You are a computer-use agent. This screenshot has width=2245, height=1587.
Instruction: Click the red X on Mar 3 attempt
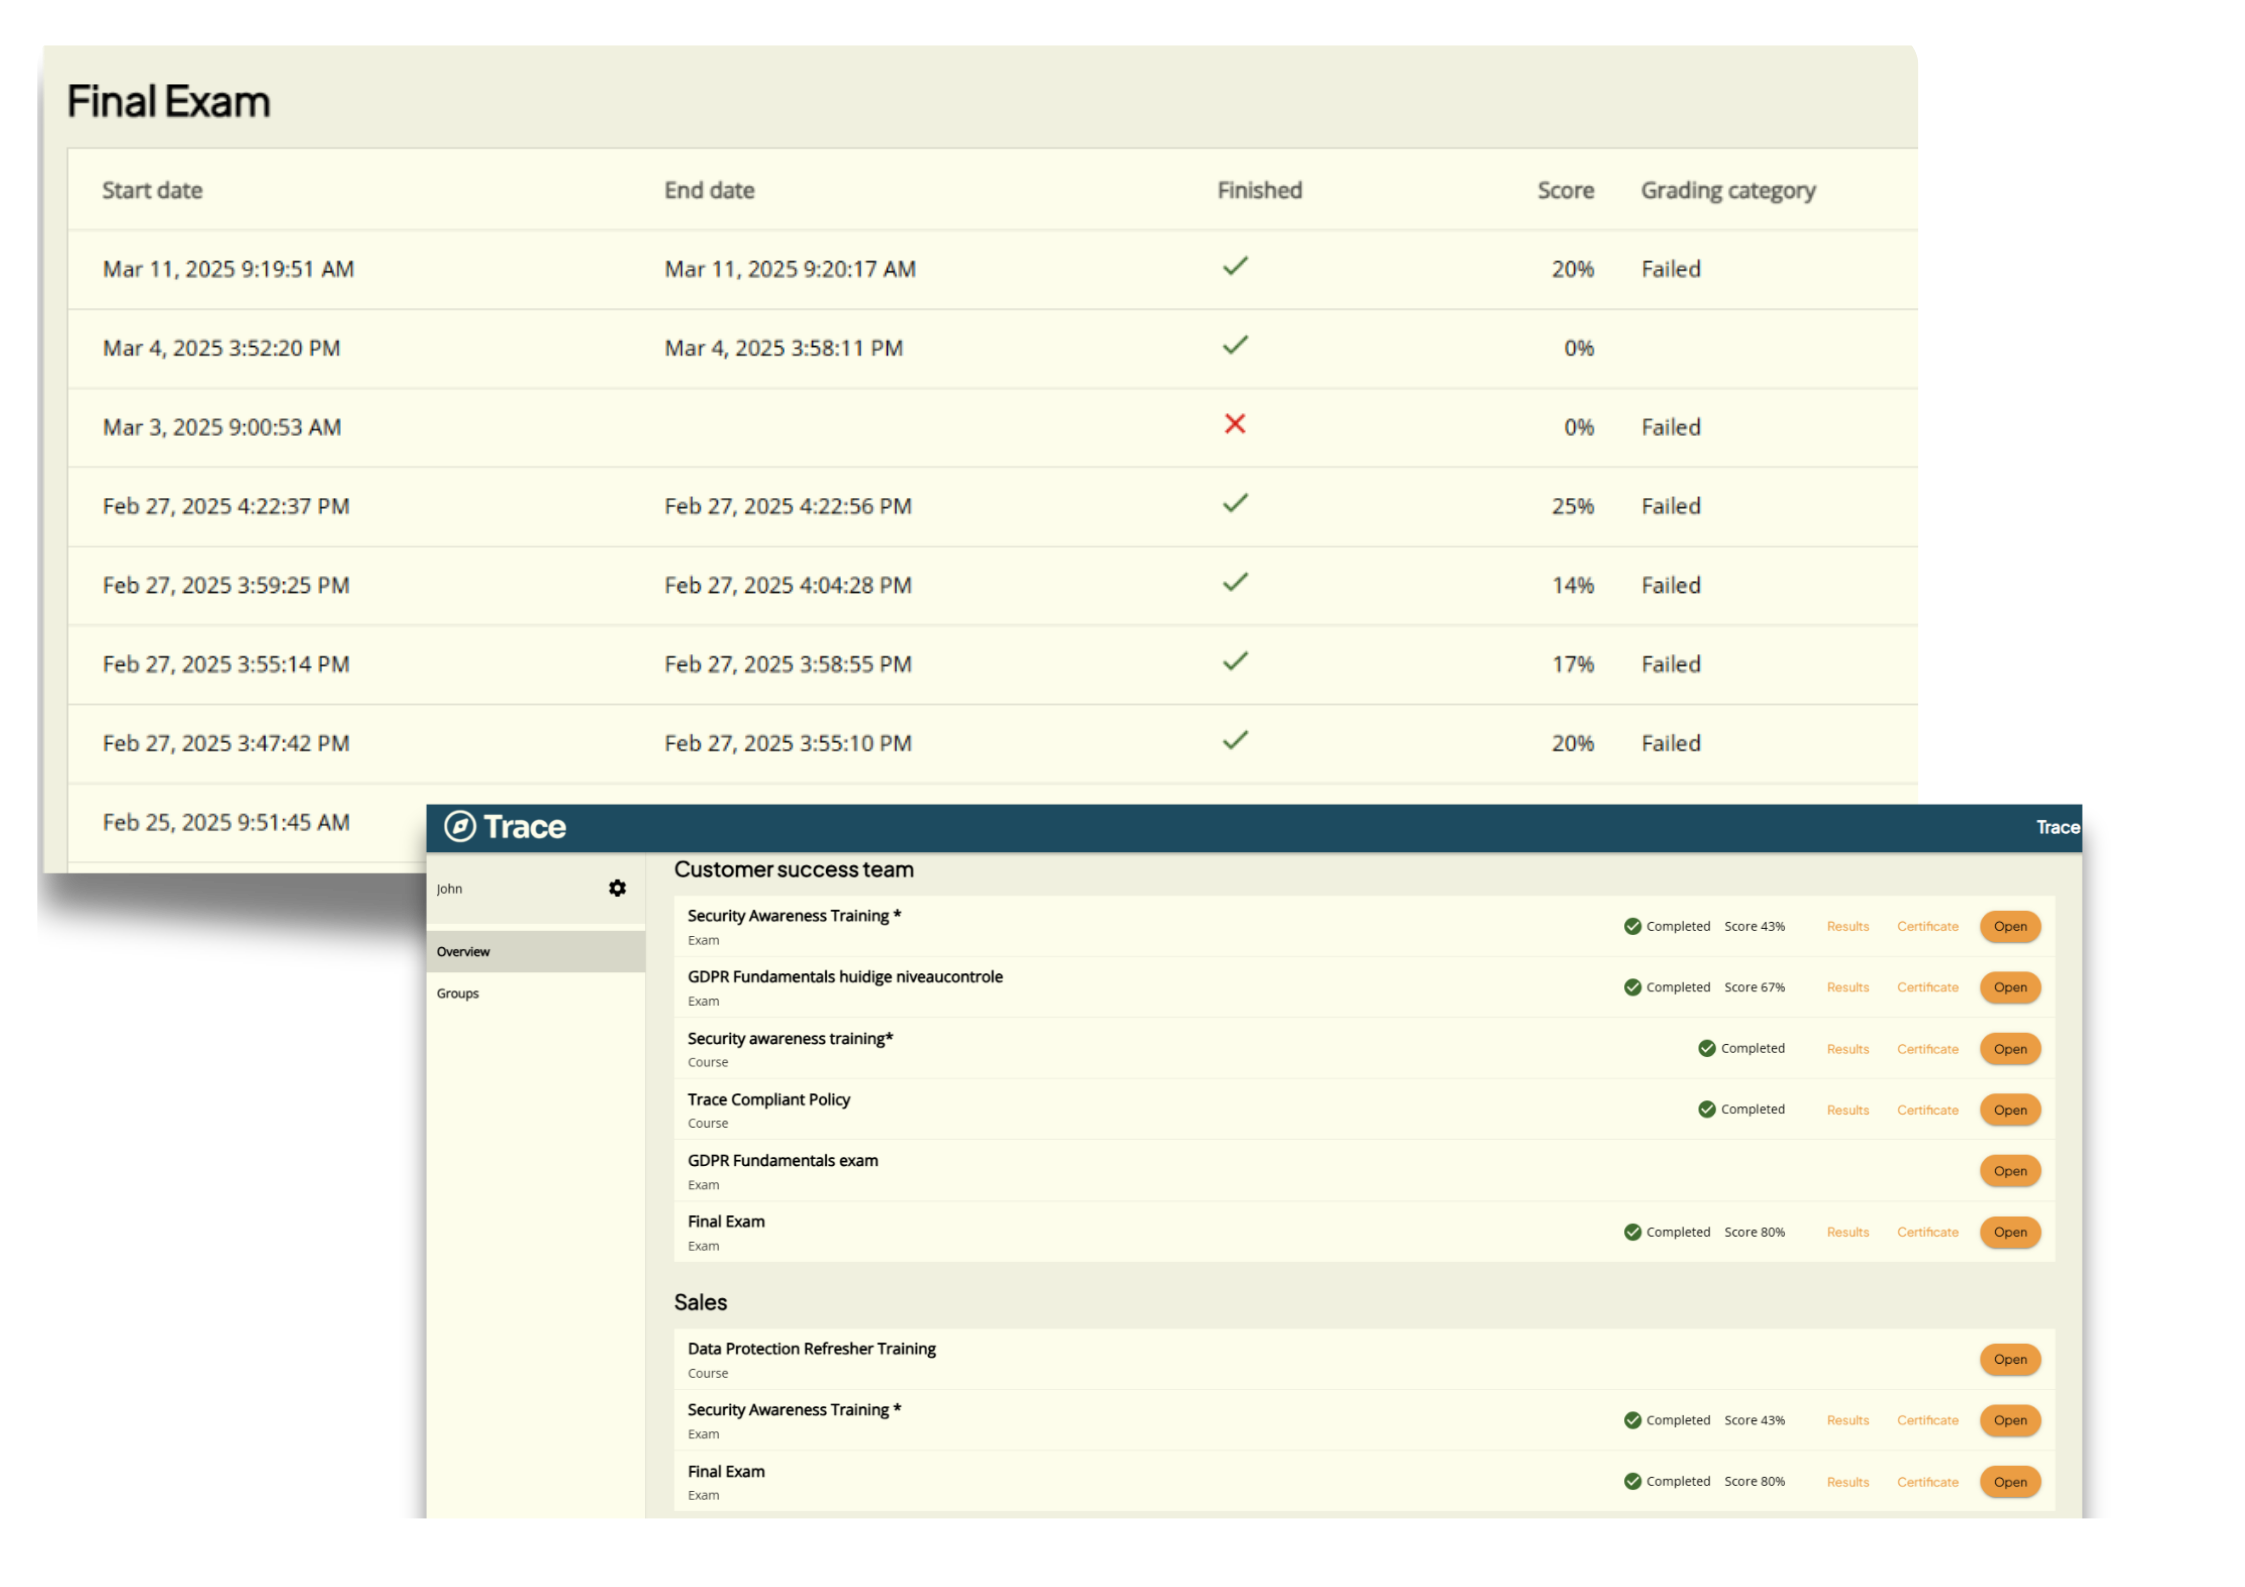pyautogui.click(x=1235, y=424)
